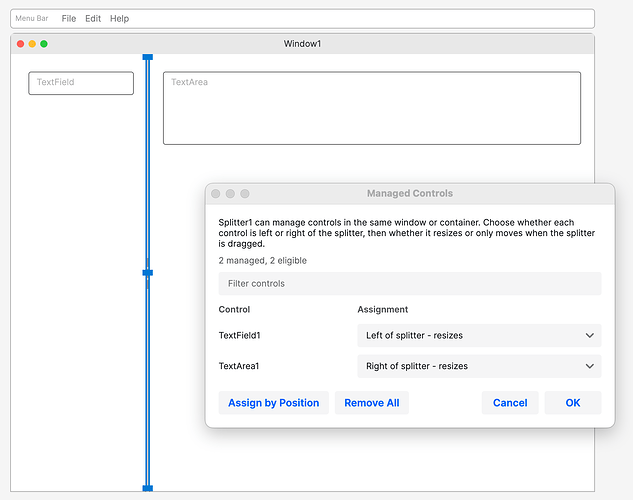
Task: Click inside the TextArea box
Action: 372,108
